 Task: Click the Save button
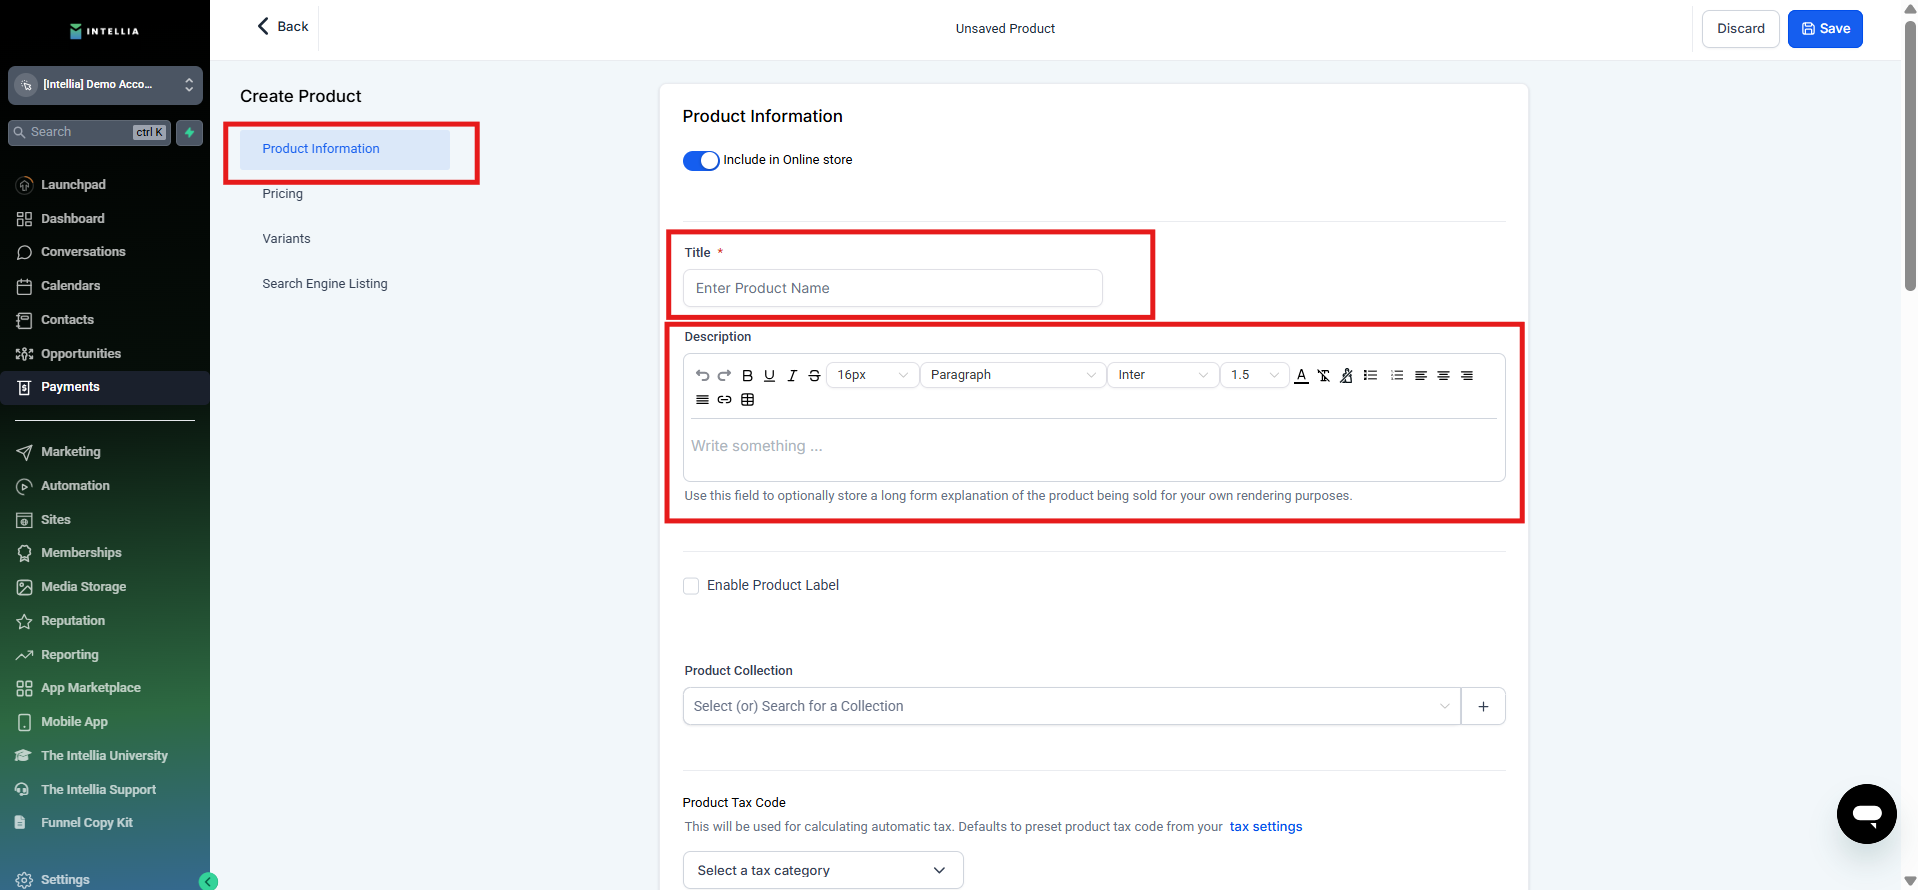pyautogui.click(x=1825, y=29)
